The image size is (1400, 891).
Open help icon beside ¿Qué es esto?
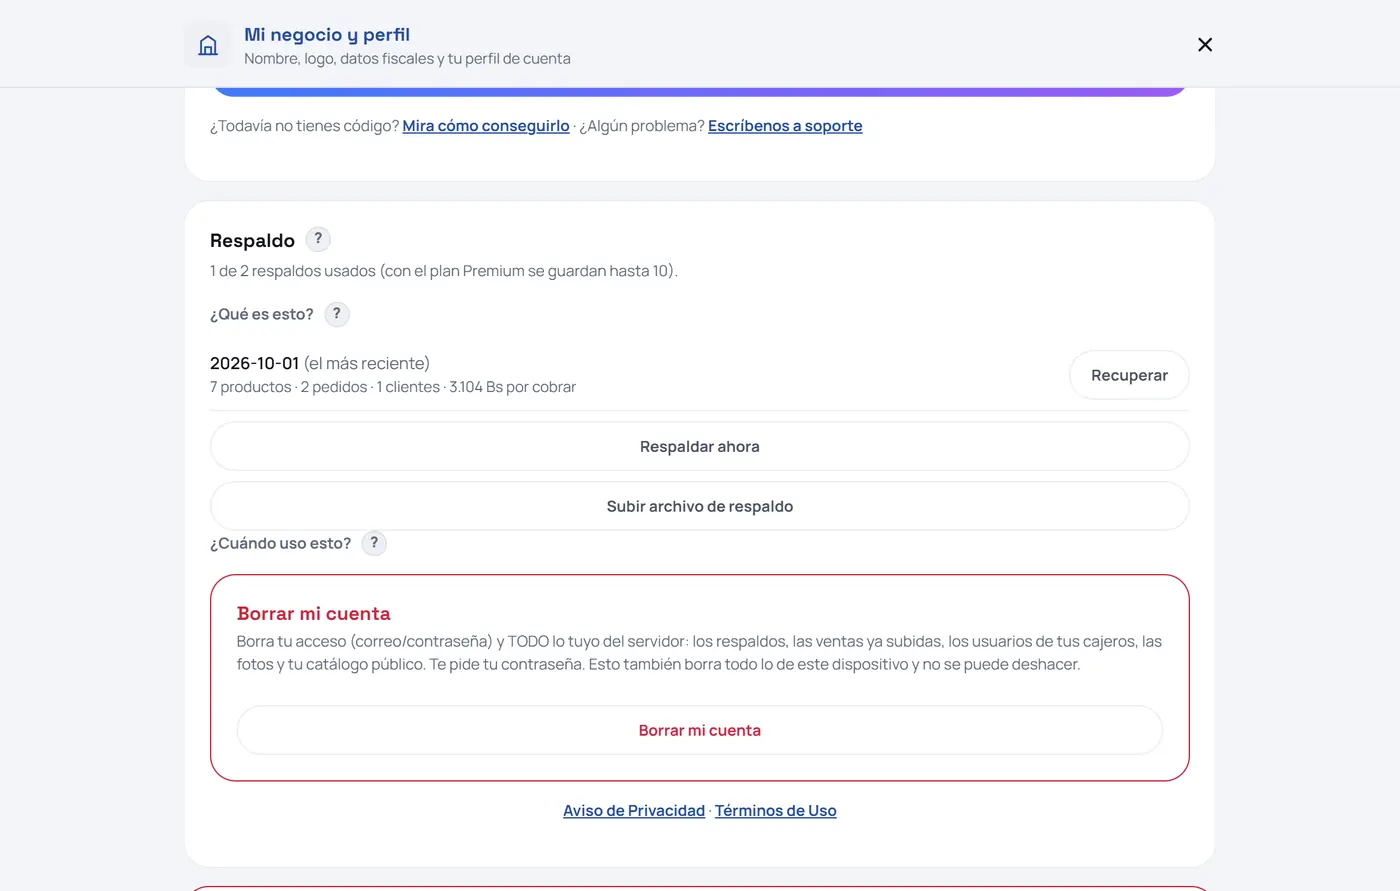(337, 314)
